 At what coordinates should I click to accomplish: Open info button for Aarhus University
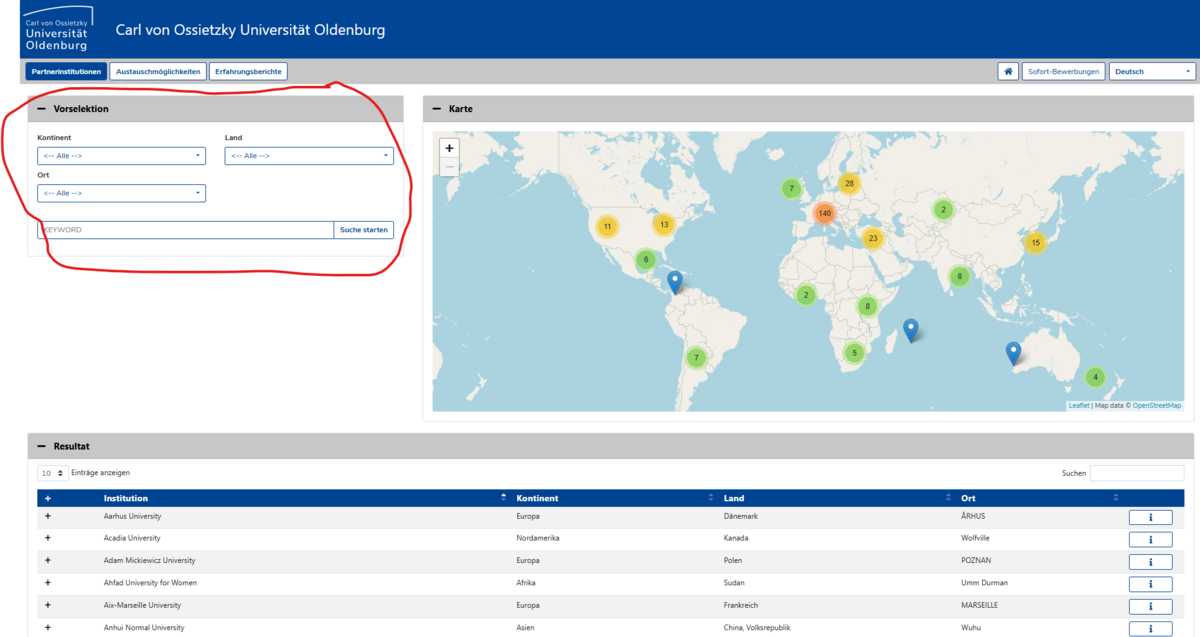tap(1150, 518)
